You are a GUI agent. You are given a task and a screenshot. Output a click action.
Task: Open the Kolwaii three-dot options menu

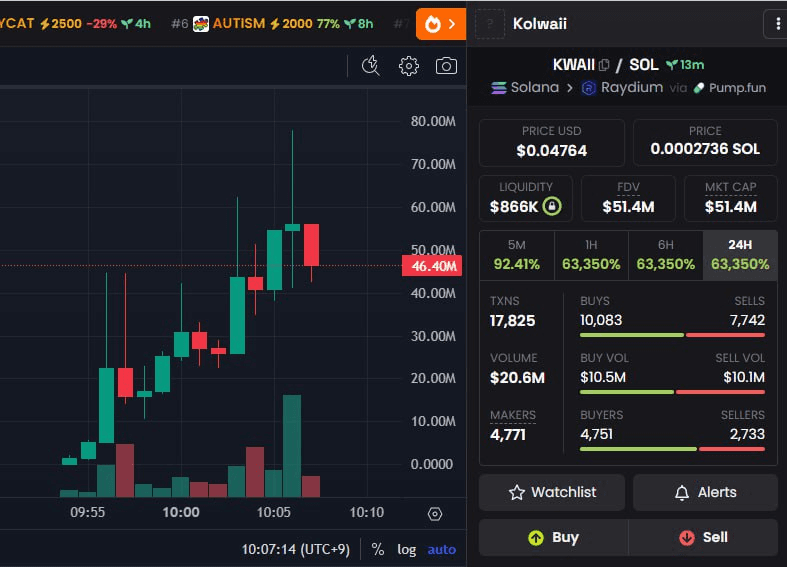[x=777, y=24]
